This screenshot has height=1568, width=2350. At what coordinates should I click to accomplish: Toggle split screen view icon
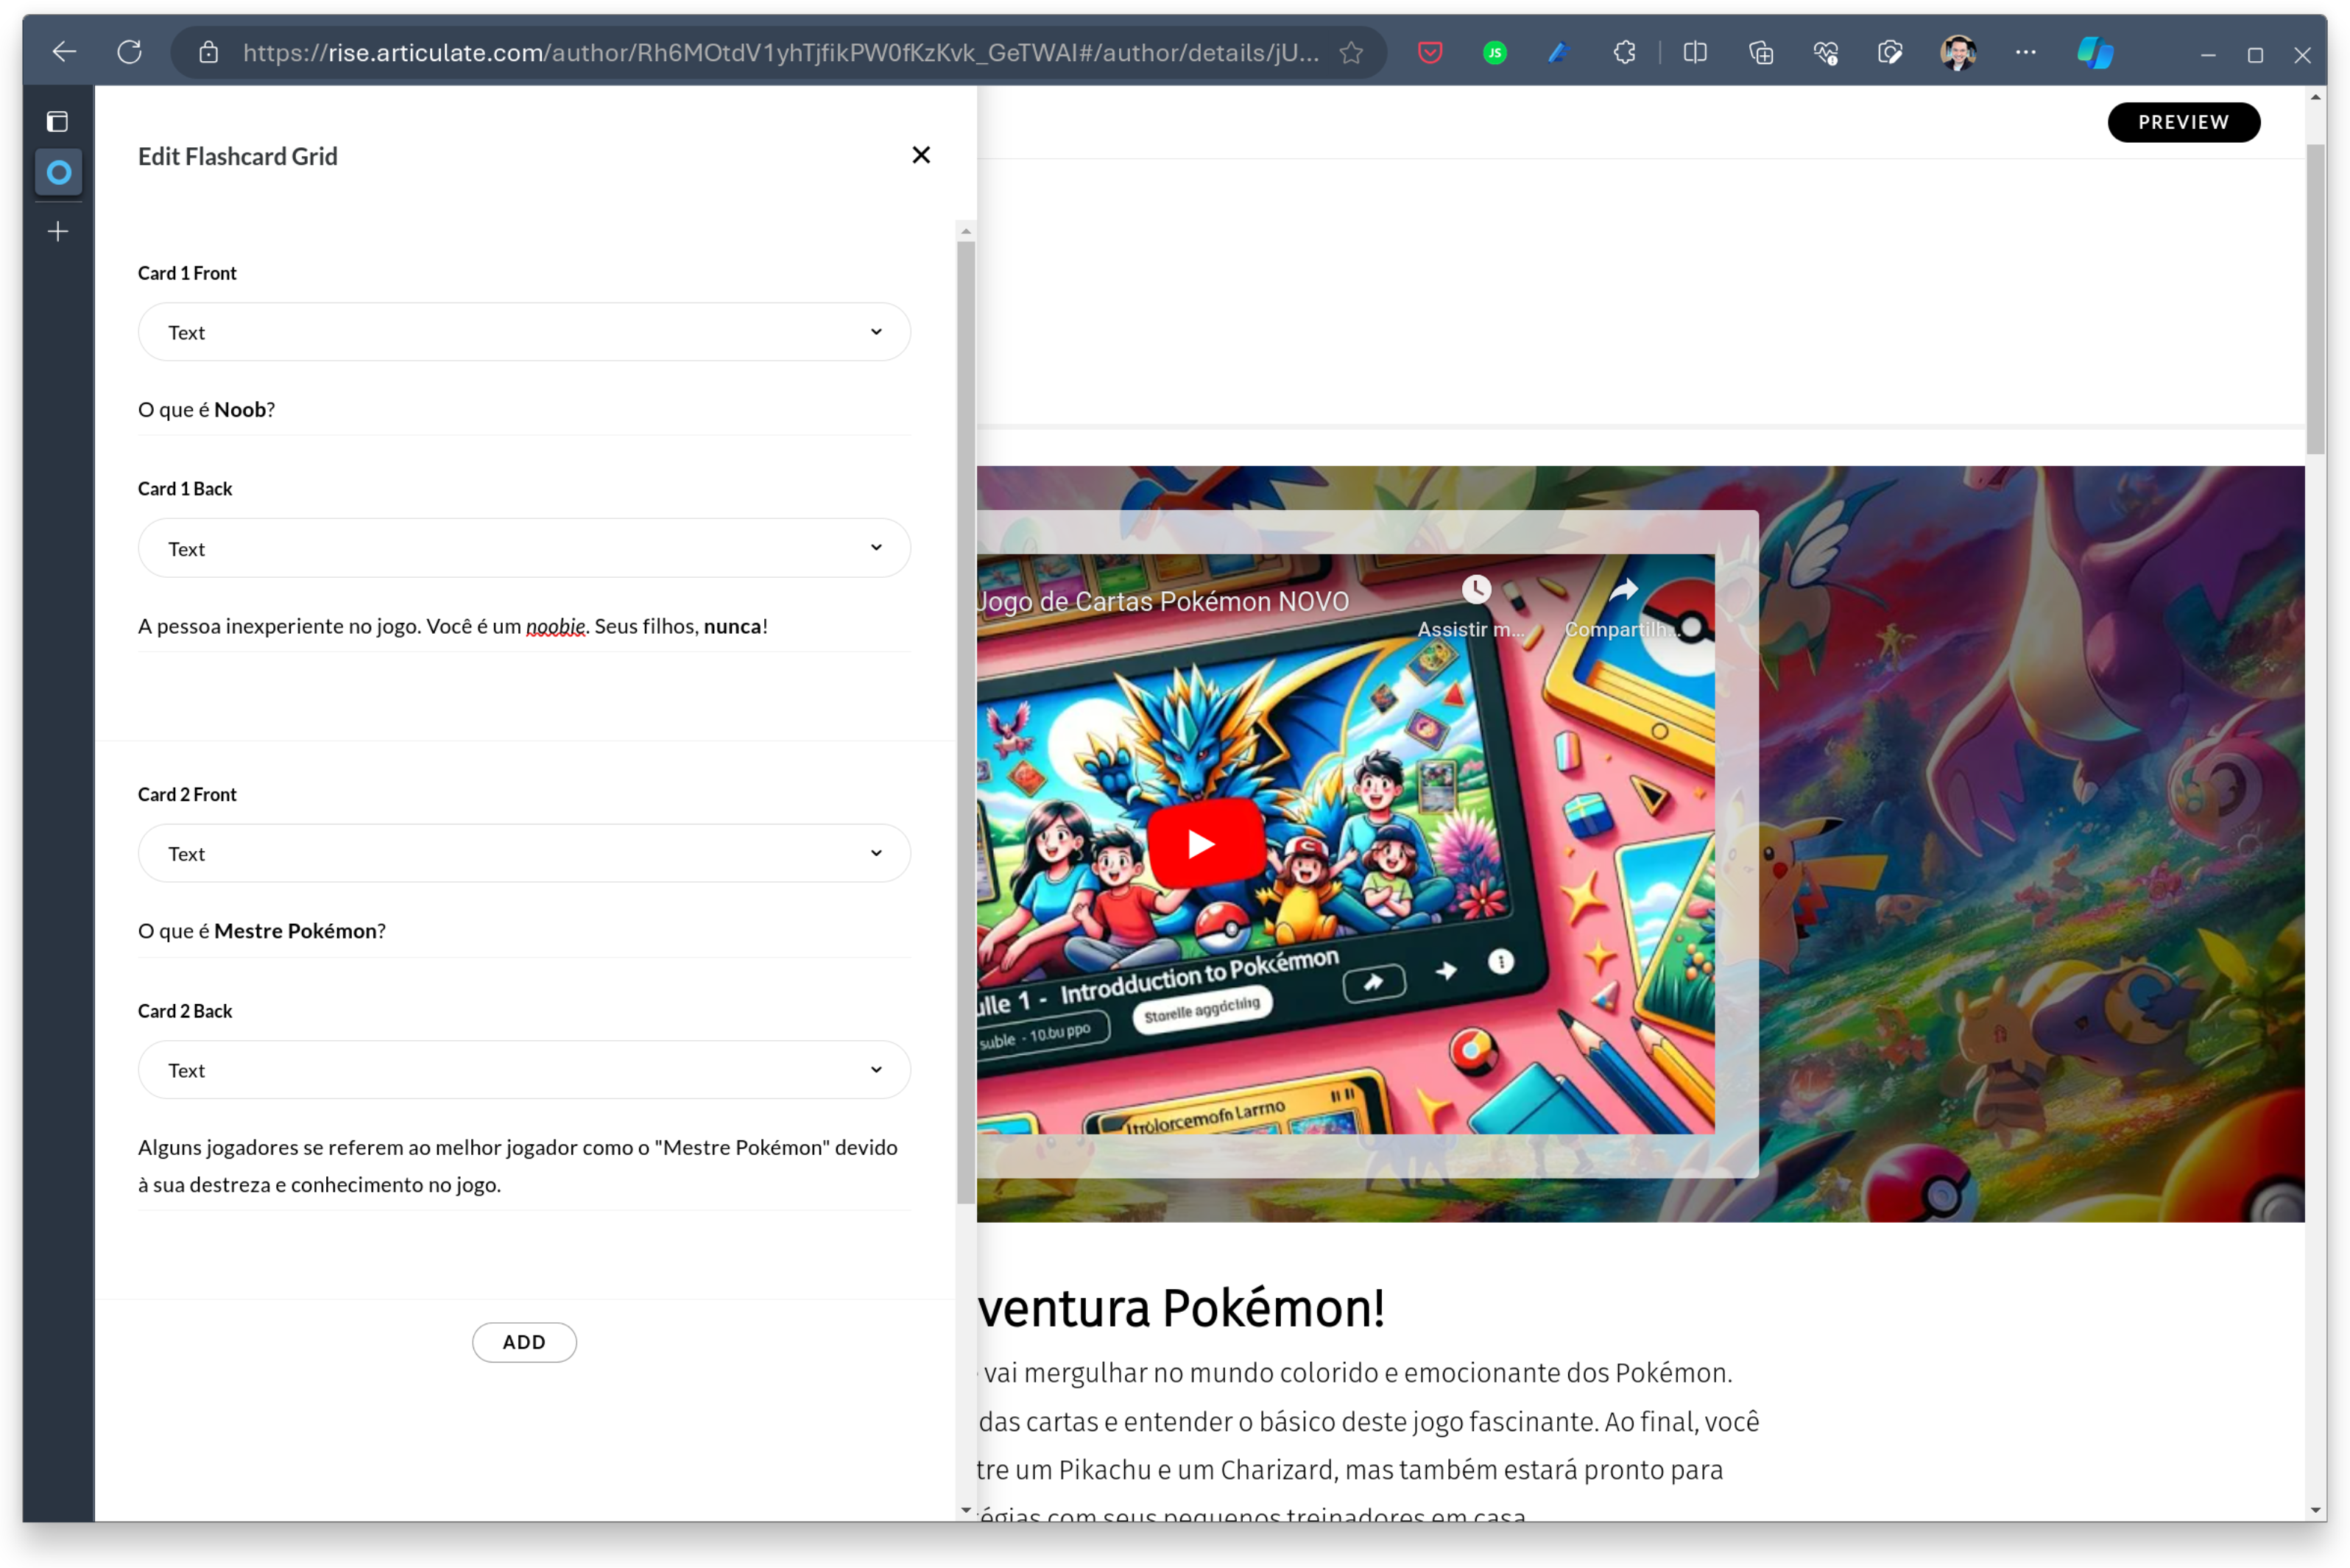tap(1695, 52)
